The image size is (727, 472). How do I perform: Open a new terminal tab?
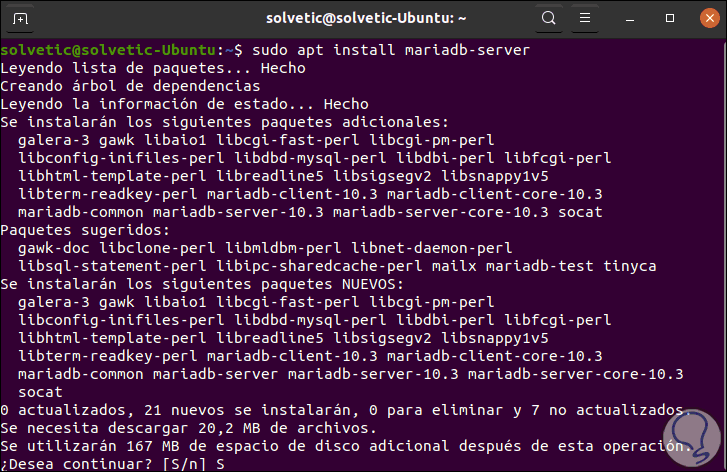(20, 19)
